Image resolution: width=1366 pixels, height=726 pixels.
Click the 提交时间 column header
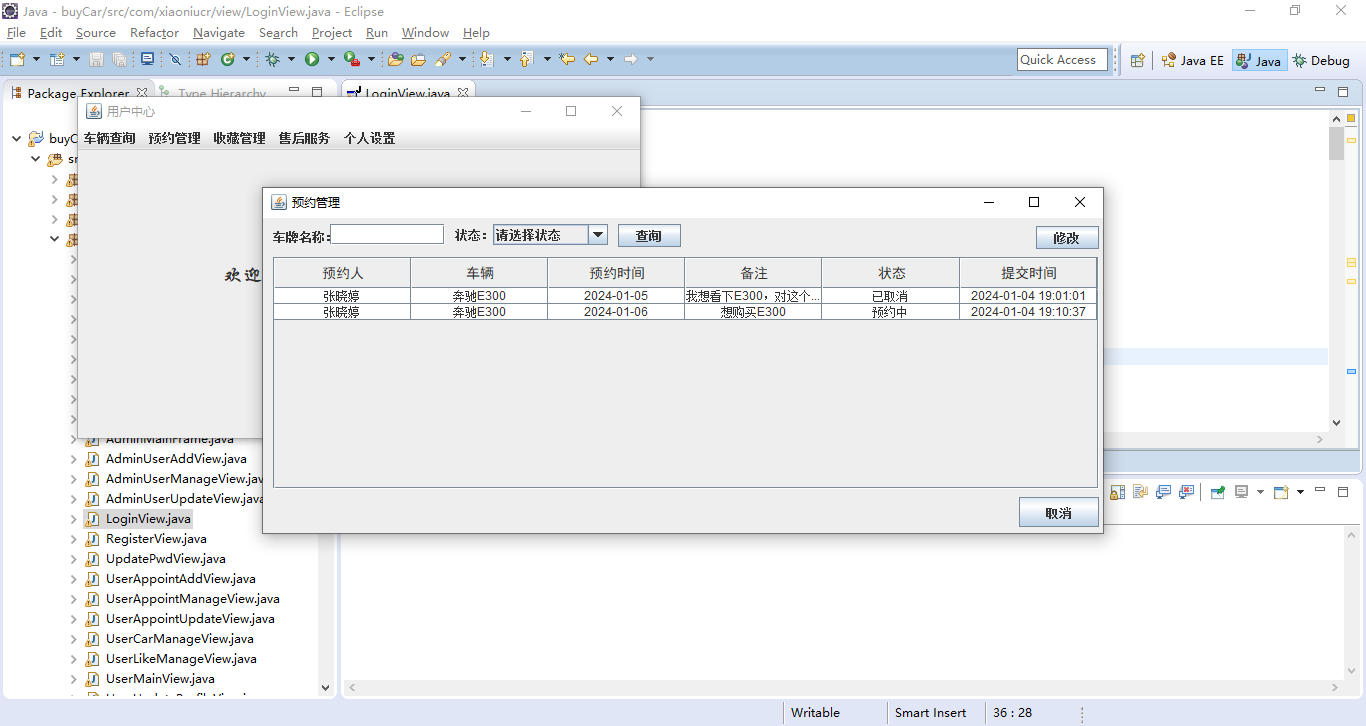tap(1028, 273)
